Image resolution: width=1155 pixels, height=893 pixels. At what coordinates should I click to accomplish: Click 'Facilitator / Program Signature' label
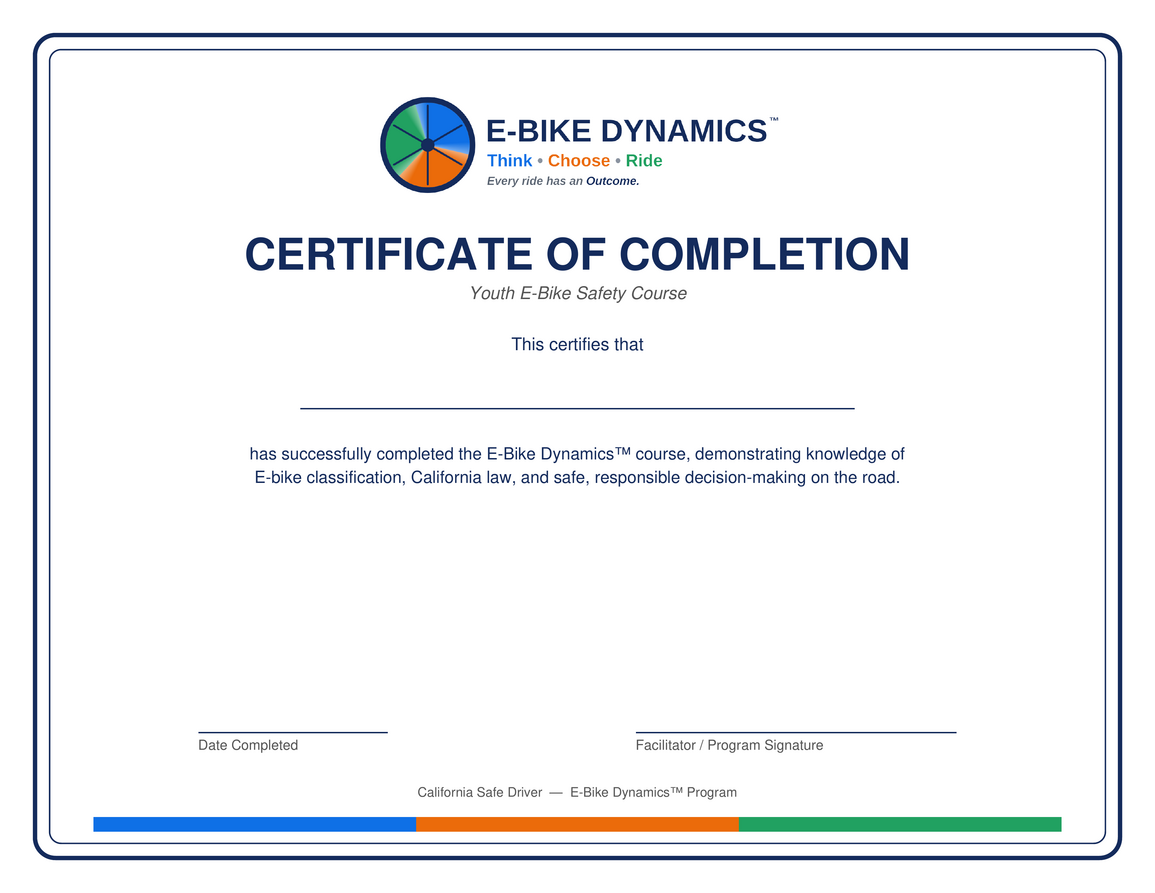coord(729,745)
